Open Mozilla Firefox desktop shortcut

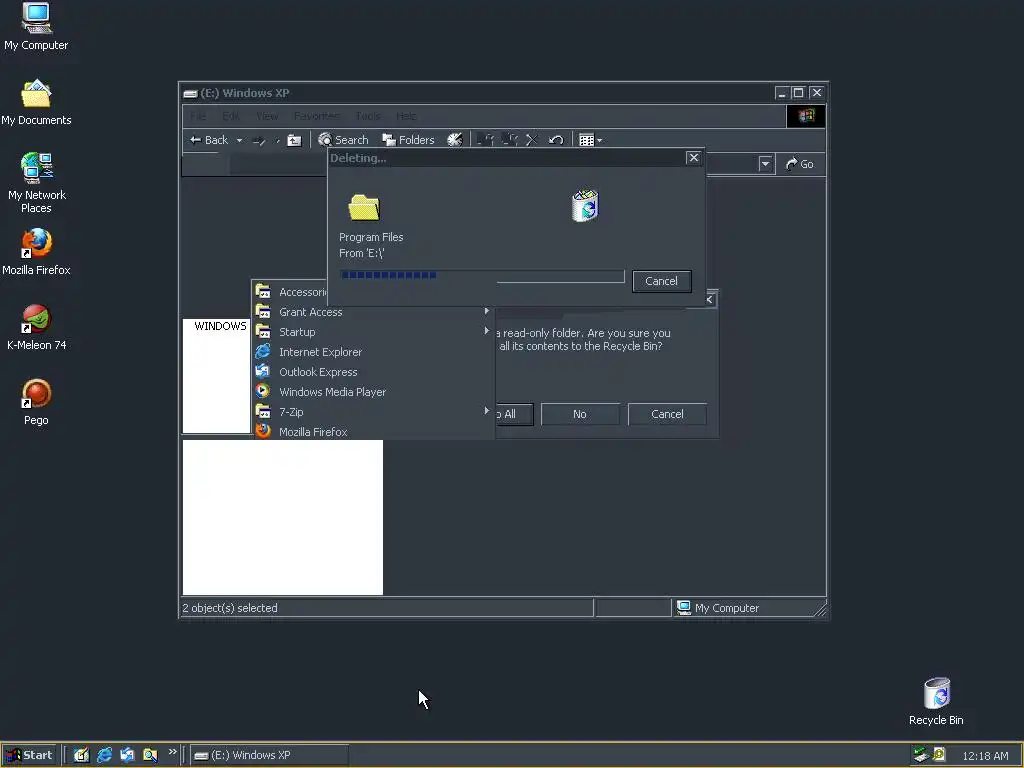(x=36, y=252)
